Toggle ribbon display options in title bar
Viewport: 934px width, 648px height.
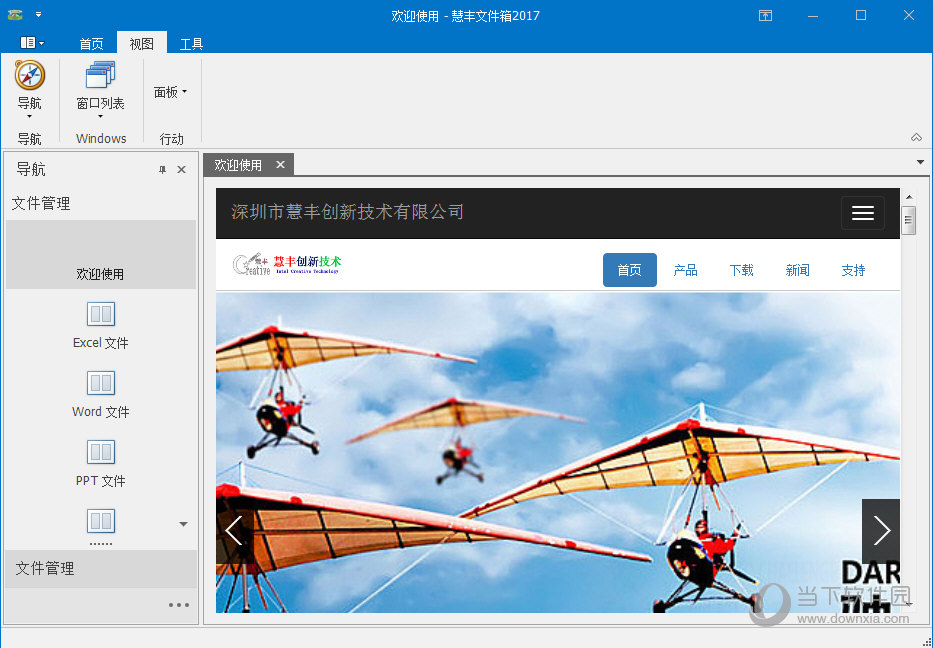click(765, 15)
